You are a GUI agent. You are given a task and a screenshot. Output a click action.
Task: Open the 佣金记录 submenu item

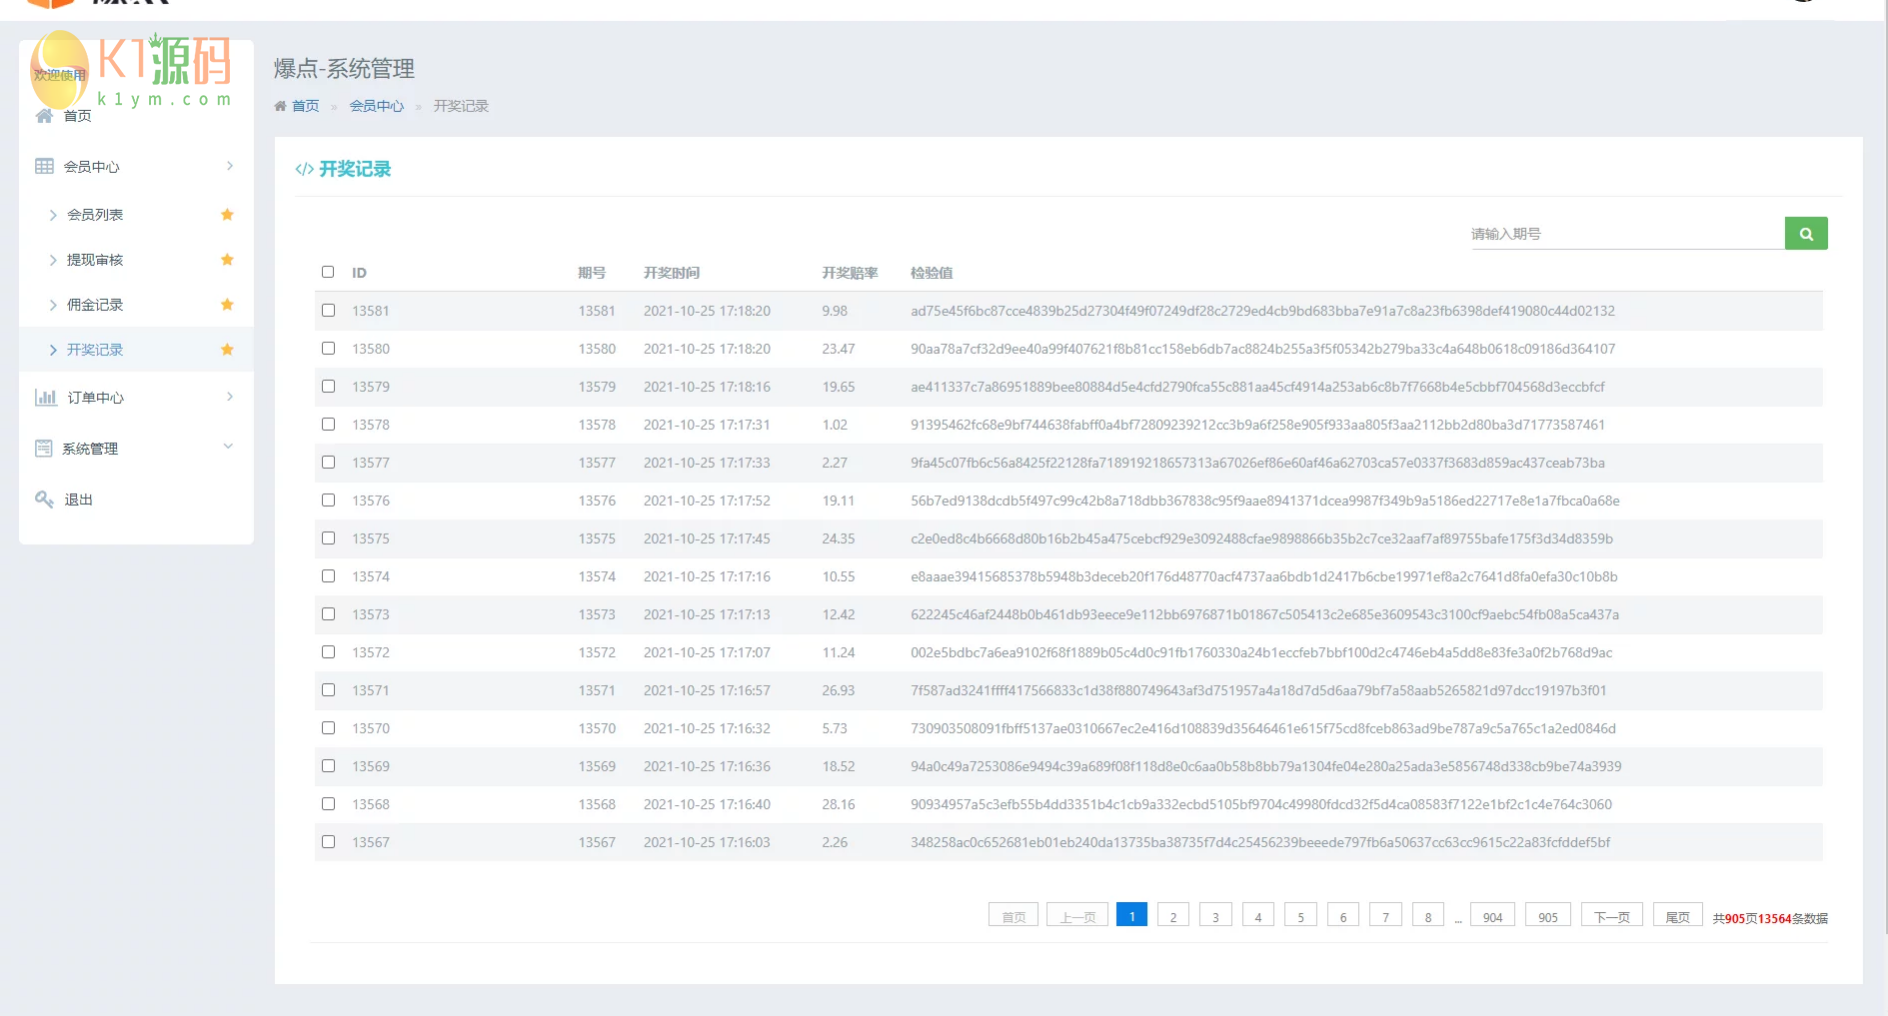[95, 305]
